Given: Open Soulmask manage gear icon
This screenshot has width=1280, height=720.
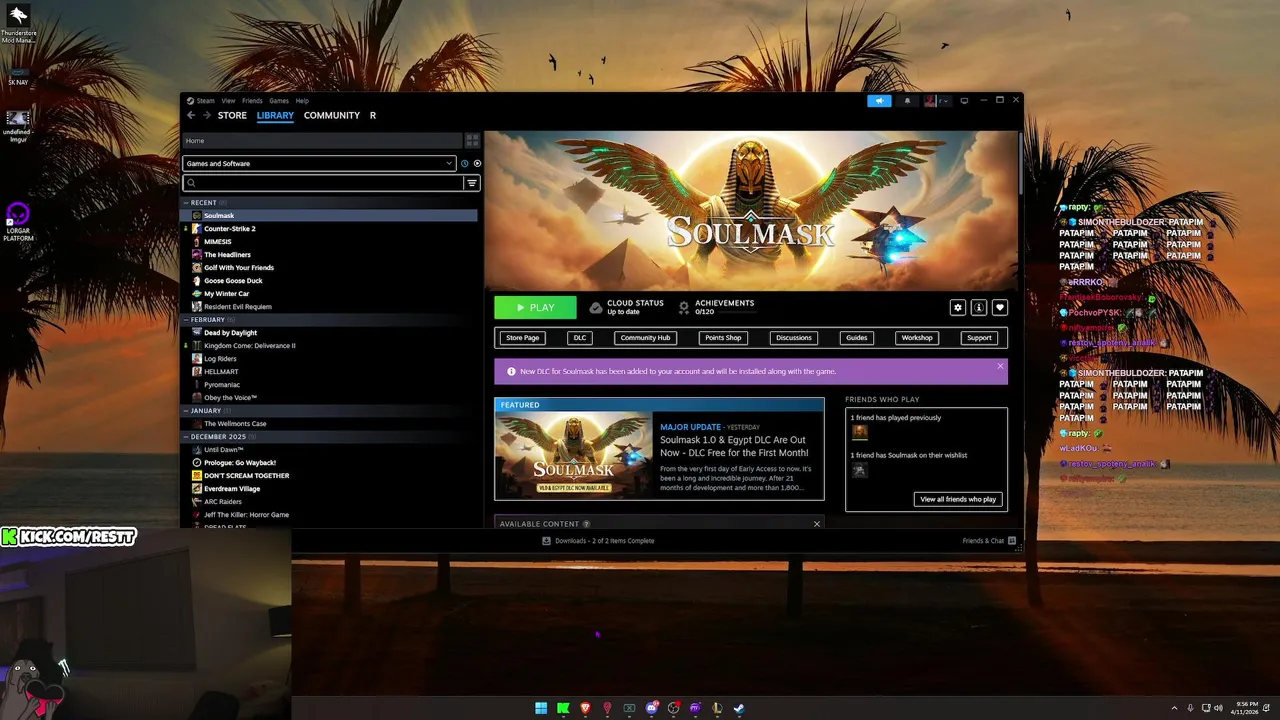Looking at the screenshot, I should click(x=958, y=308).
